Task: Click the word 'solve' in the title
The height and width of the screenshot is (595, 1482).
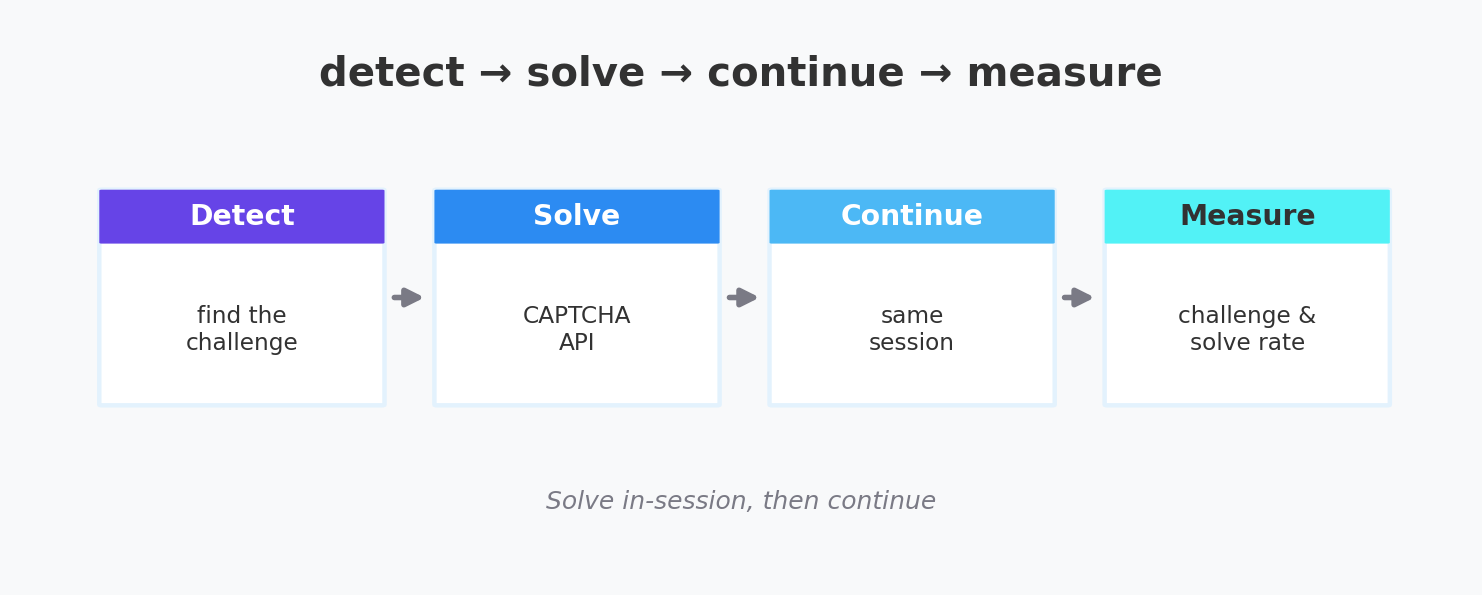Action: [x=586, y=74]
